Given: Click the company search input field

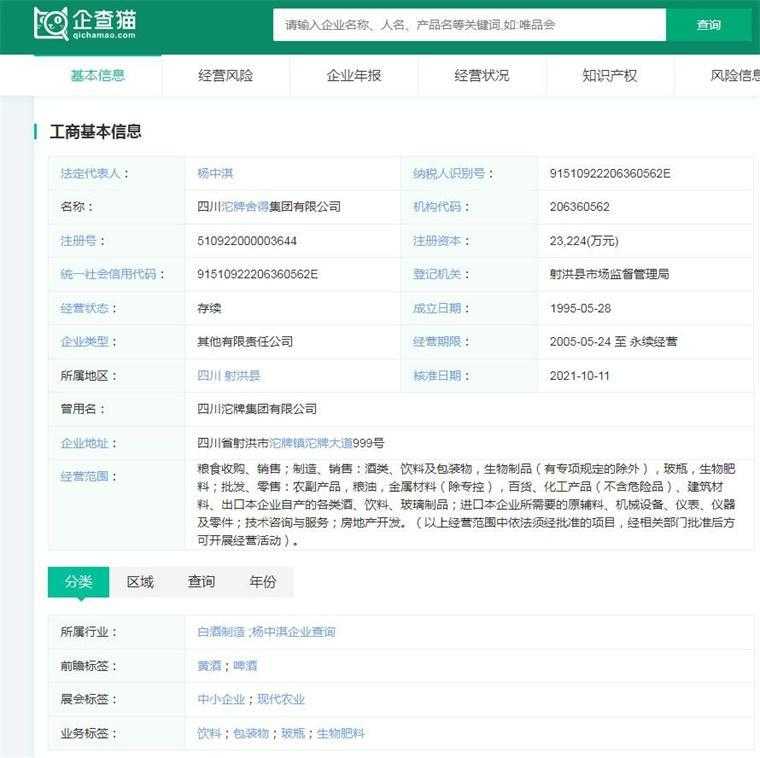Looking at the screenshot, I should pyautogui.click(x=469, y=25).
